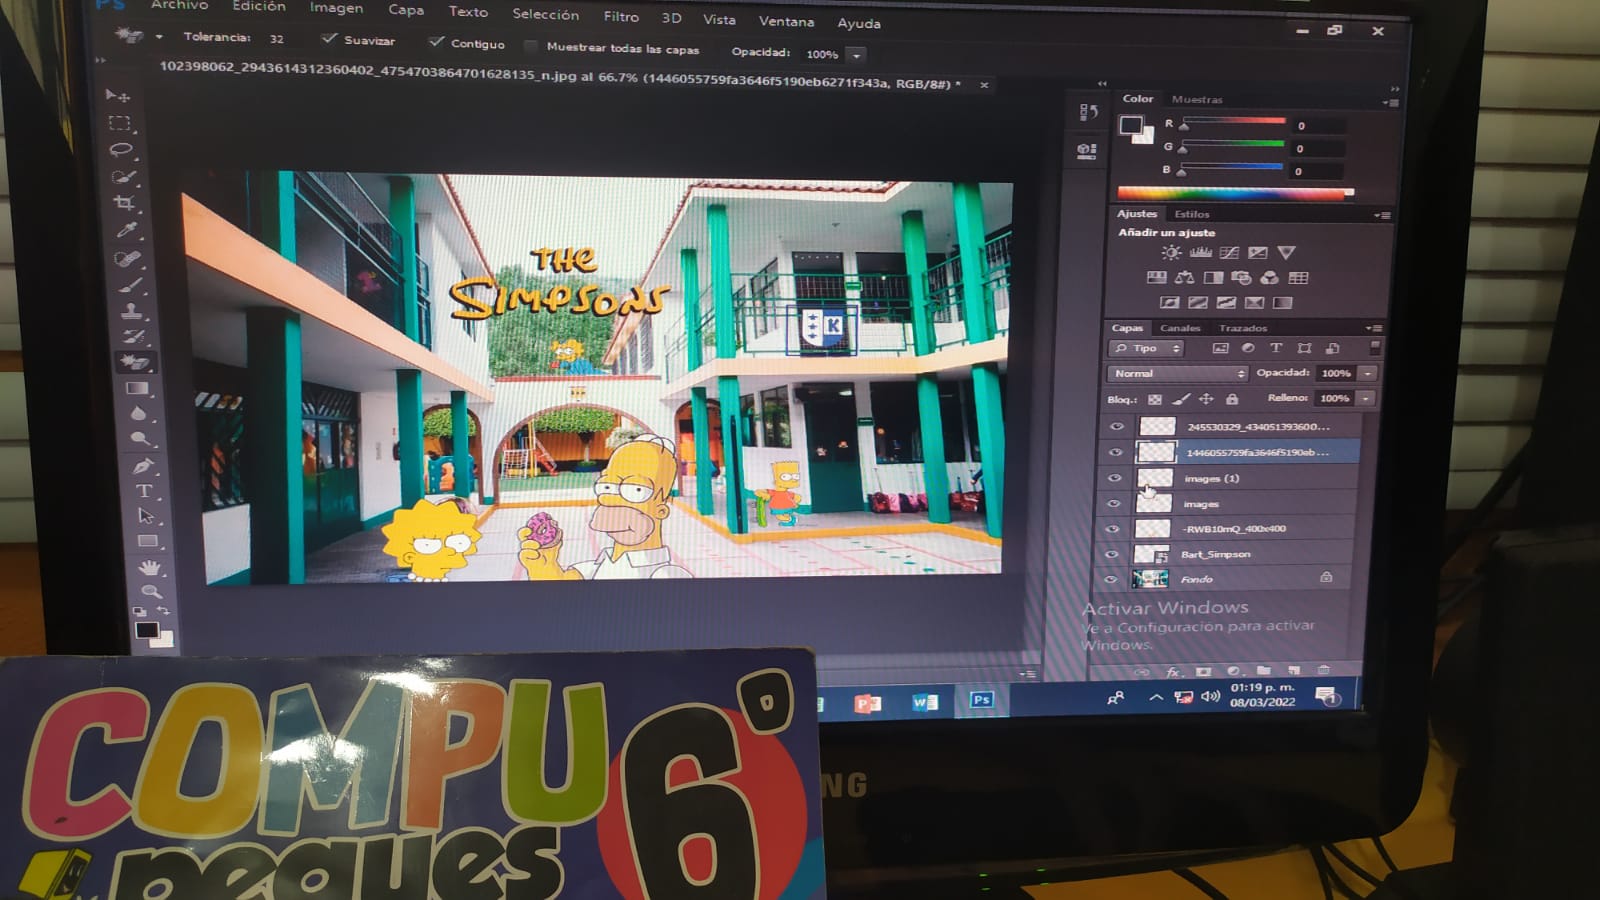The height and width of the screenshot is (900, 1600).
Task: Select the Crop tool
Action: pos(124,203)
